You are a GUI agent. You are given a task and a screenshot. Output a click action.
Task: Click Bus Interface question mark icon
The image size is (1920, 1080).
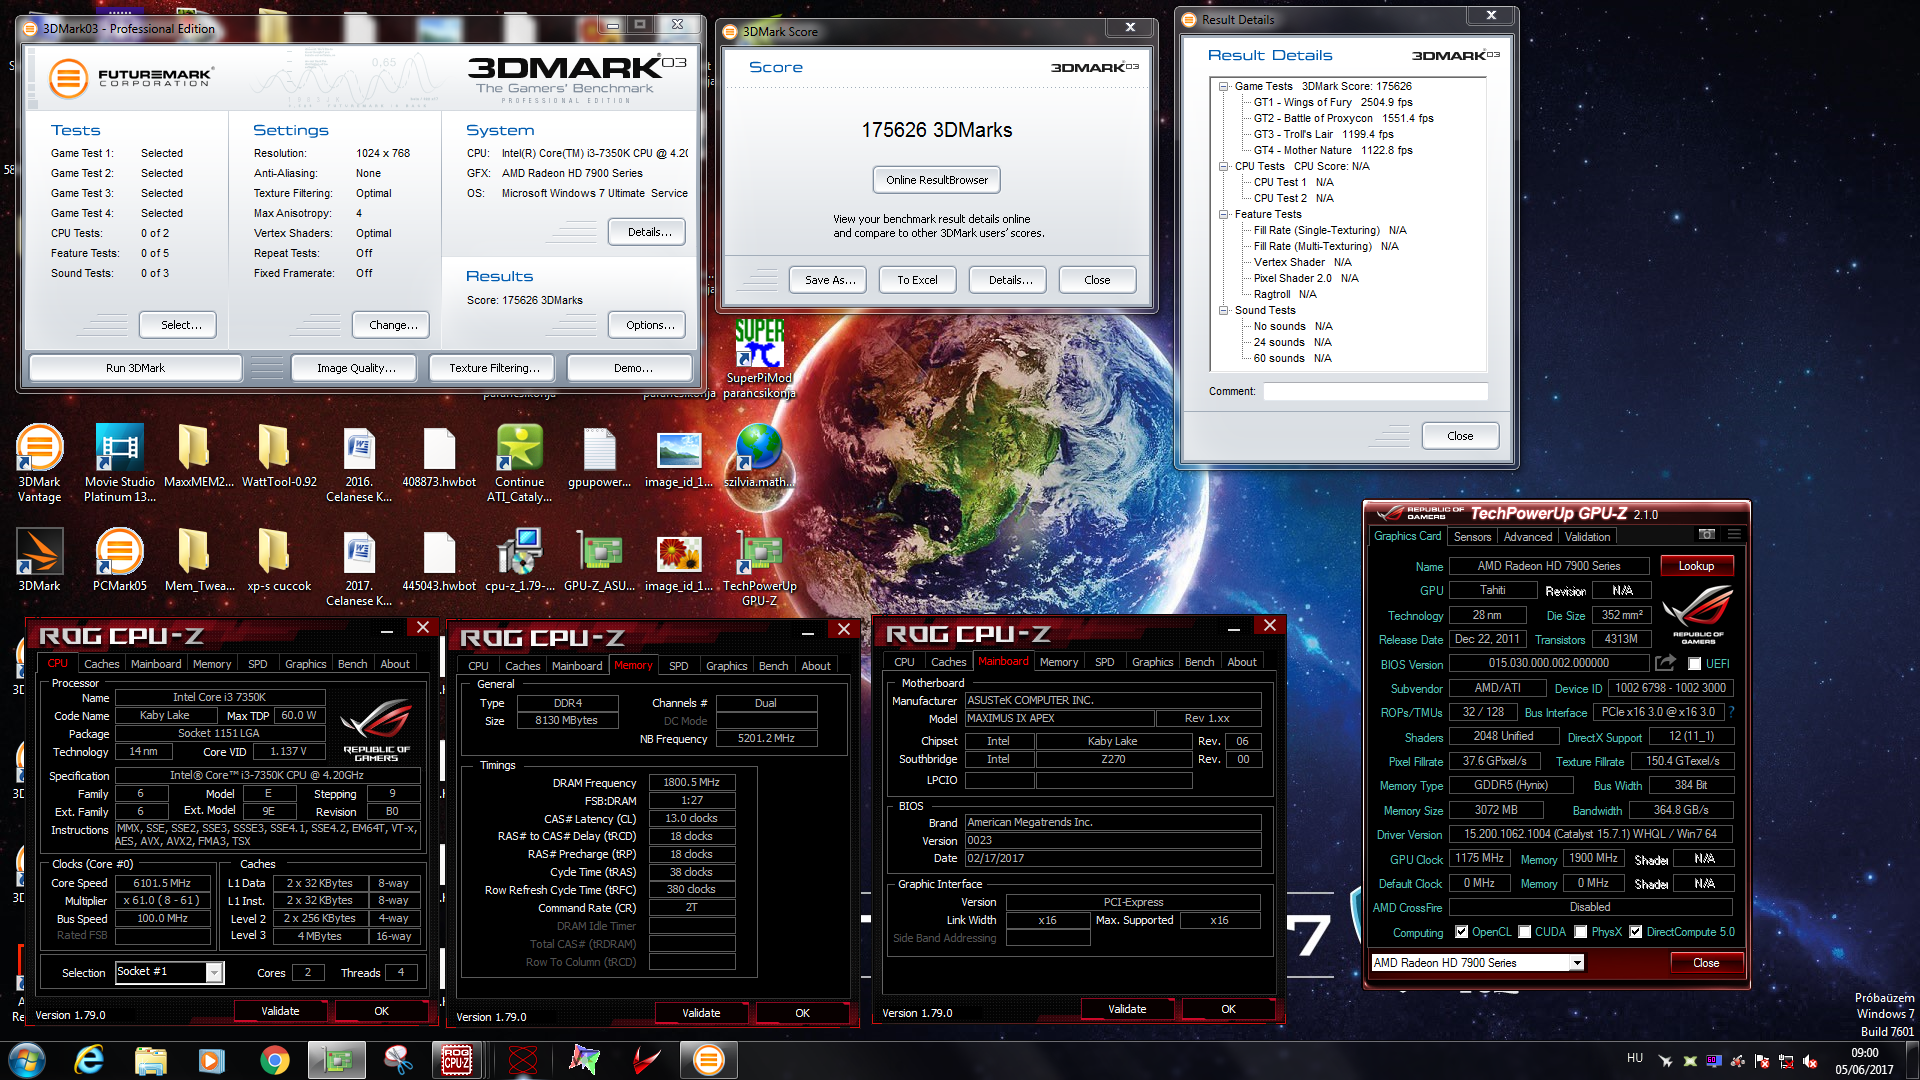pyautogui.click(x=1731, y=712)
